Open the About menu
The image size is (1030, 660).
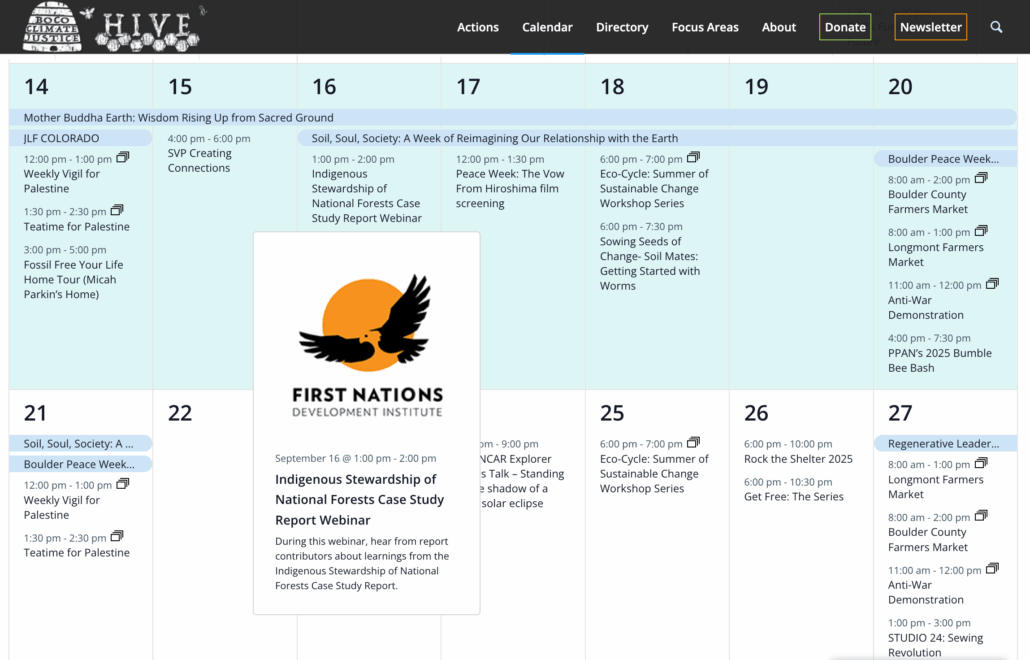pos(778,27)
